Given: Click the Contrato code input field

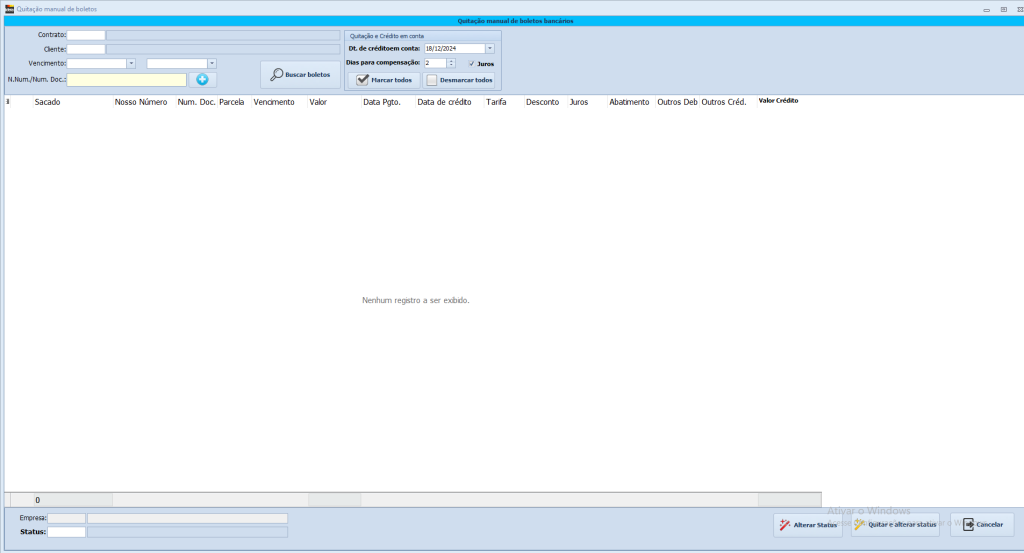Looking at the screenshot, I should pos(86,35).
